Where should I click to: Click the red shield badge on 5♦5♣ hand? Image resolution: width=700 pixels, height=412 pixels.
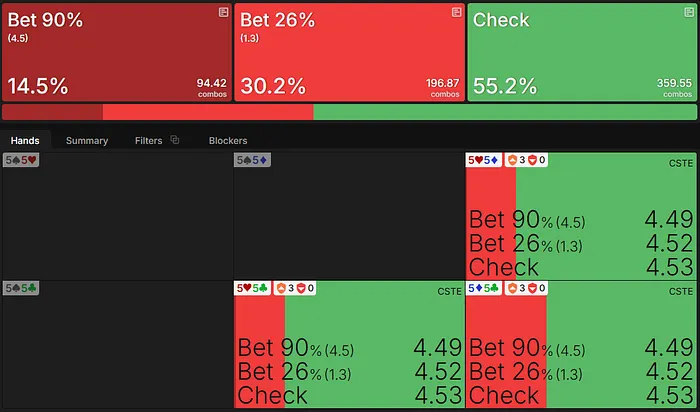(x=534, y=288)
